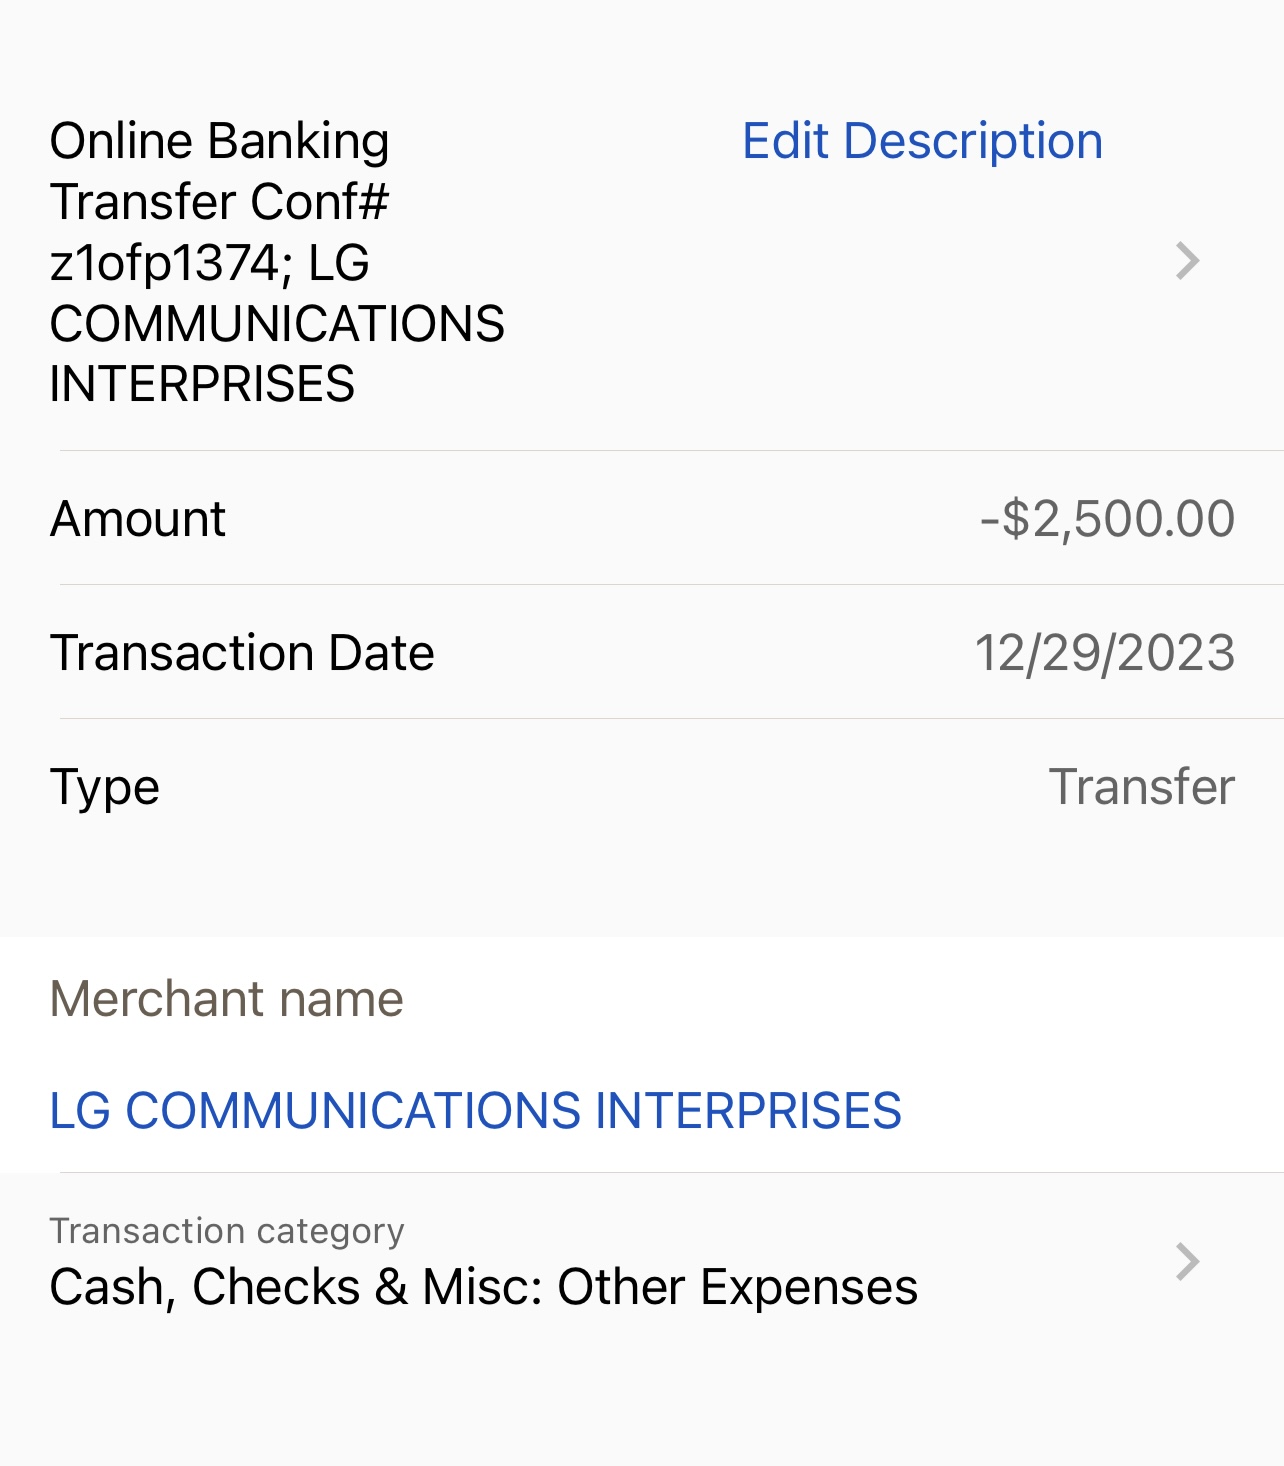Tap the Edit Description link
This screenshot has height=1466, width=1284.
(921, 141)
